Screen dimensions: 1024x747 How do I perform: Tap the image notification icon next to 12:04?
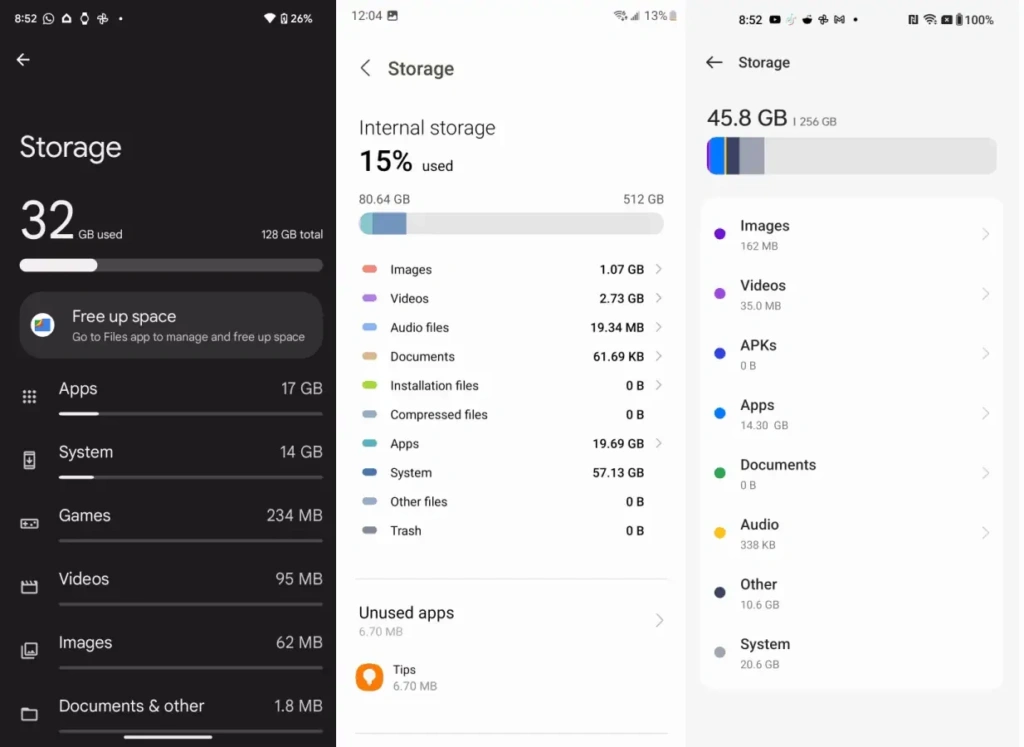point(392,15)
